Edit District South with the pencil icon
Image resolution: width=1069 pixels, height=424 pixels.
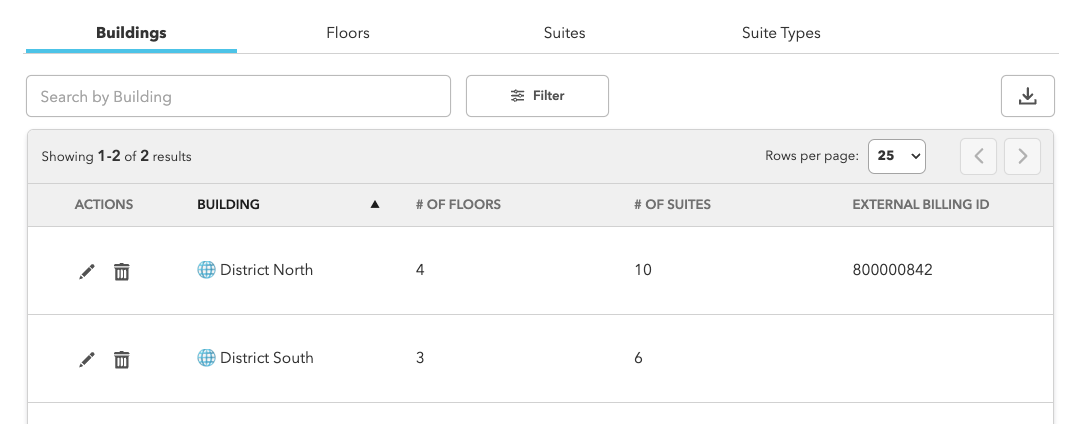[87, 359]
